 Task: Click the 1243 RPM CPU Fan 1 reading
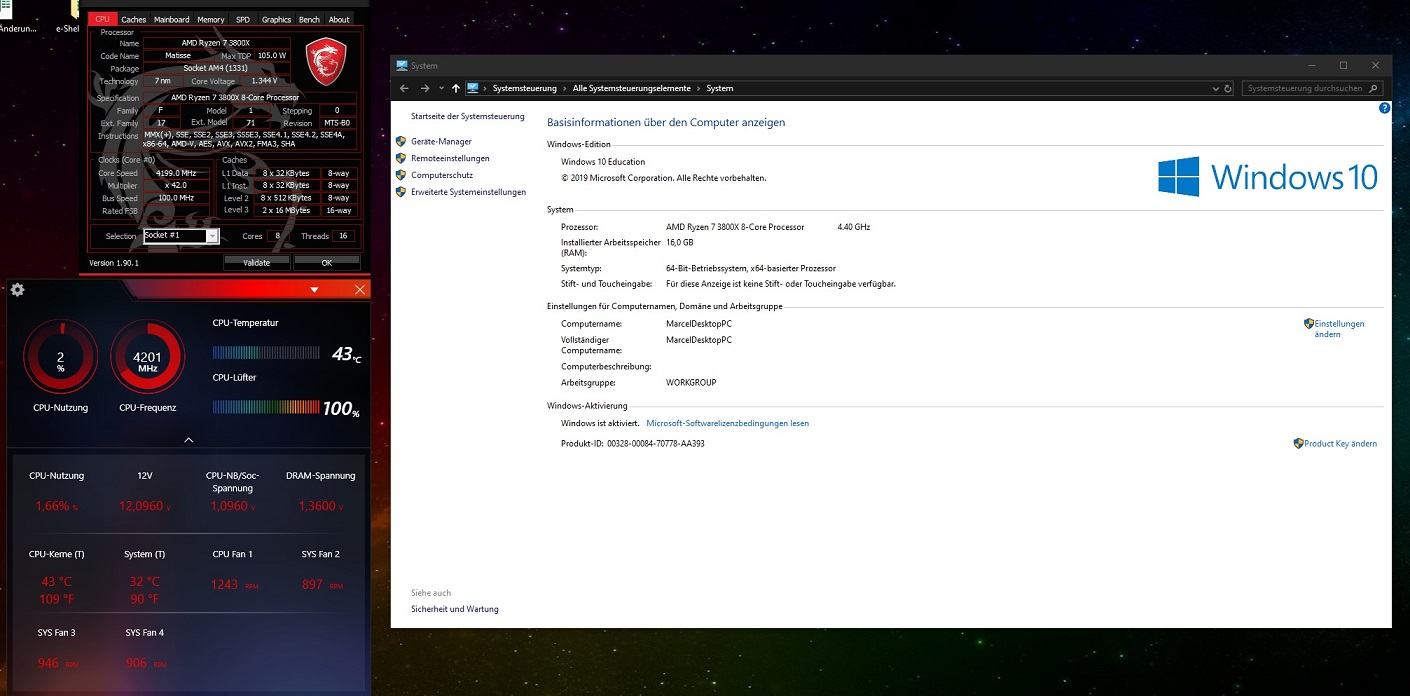[234, 584]
